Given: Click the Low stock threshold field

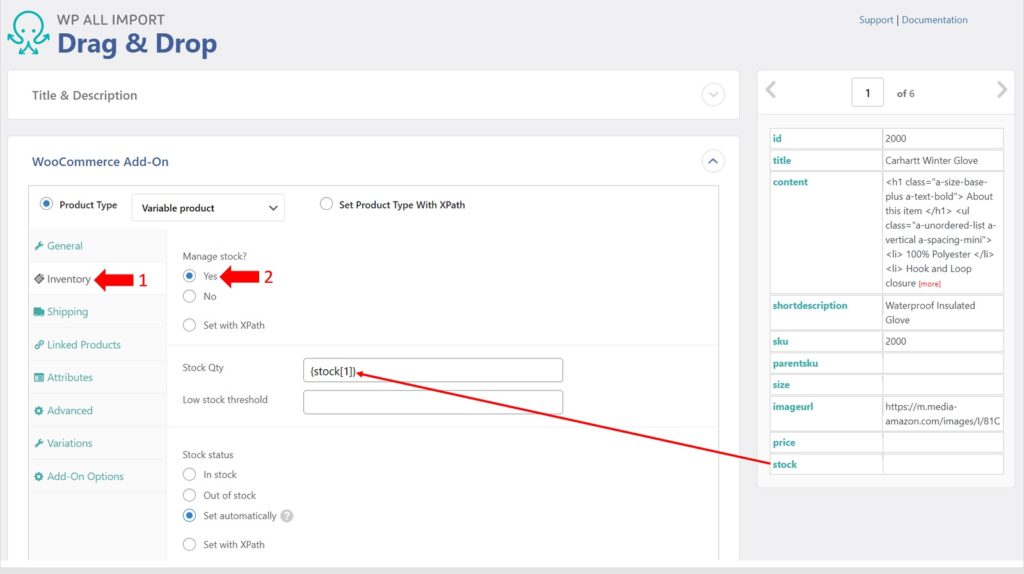Looking at the screenshot, I should pyautogui.click(x=432, y=402).
